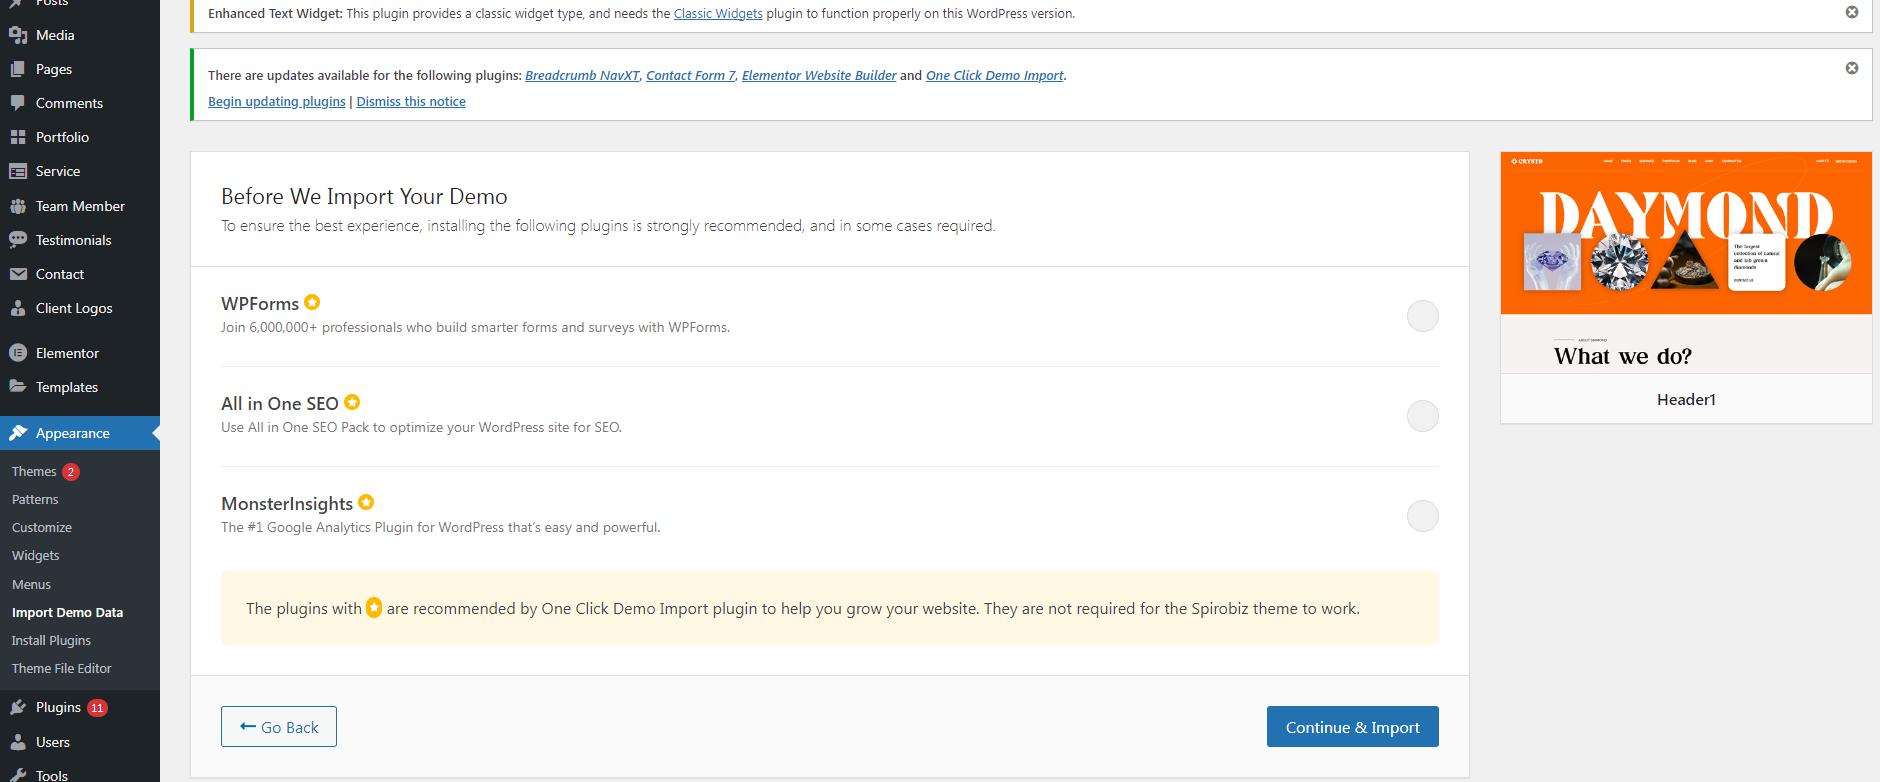1880x782 pixels.
Task: Follow the Begin updating plugins link
Action: 276,102
